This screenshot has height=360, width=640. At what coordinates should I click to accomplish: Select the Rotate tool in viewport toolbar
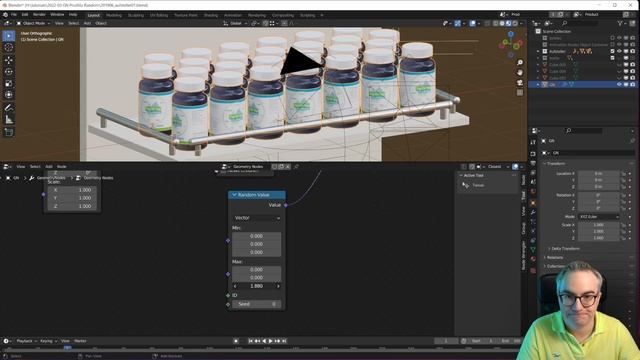point(9,72)
